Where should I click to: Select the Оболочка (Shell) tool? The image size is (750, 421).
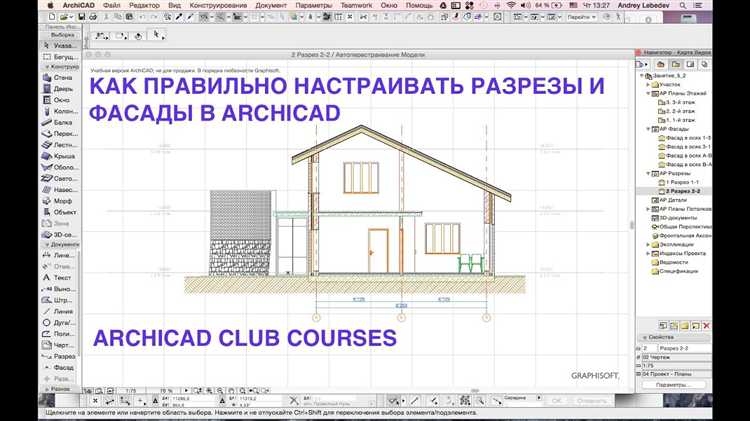(x=58, y=167)
